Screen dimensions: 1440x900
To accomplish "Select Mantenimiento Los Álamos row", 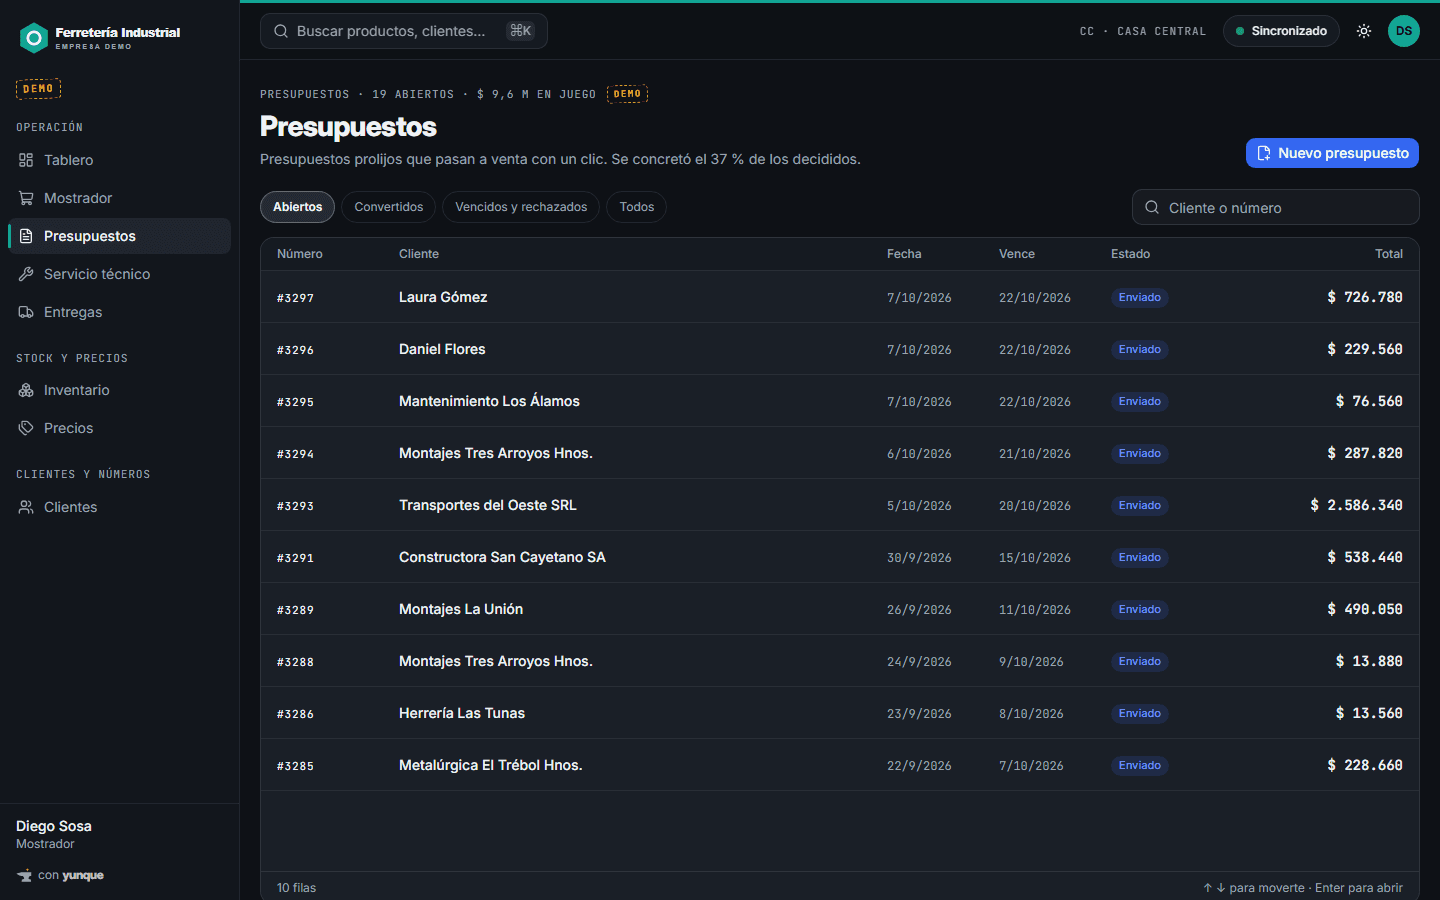I will coord(840,401).
